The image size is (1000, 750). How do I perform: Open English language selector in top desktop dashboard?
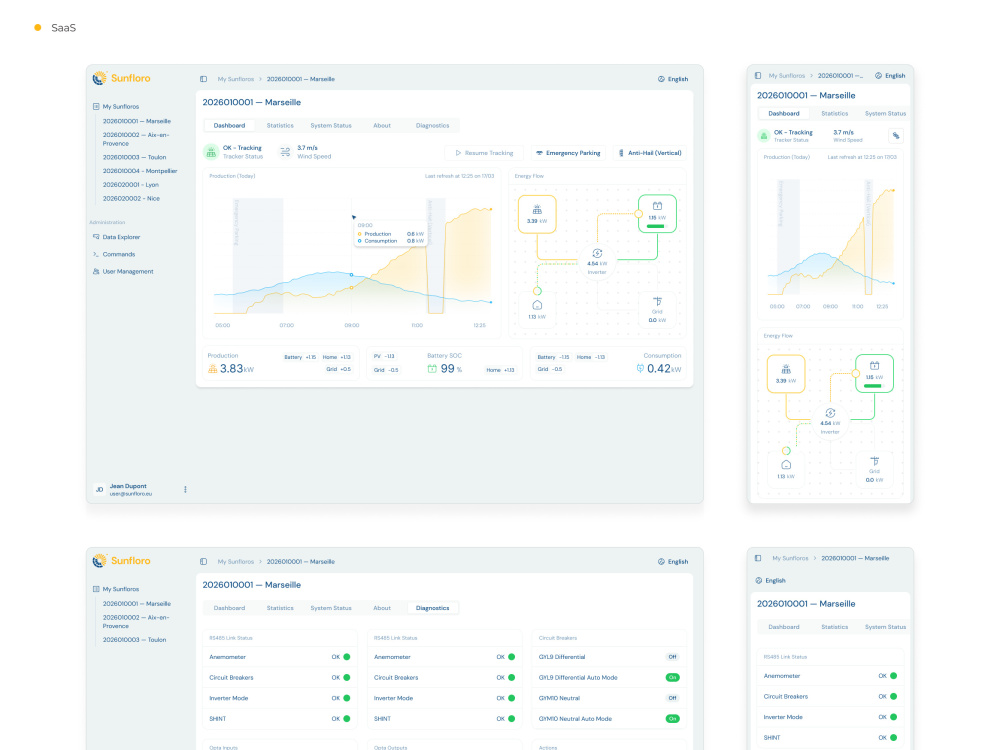click(673, 79)
